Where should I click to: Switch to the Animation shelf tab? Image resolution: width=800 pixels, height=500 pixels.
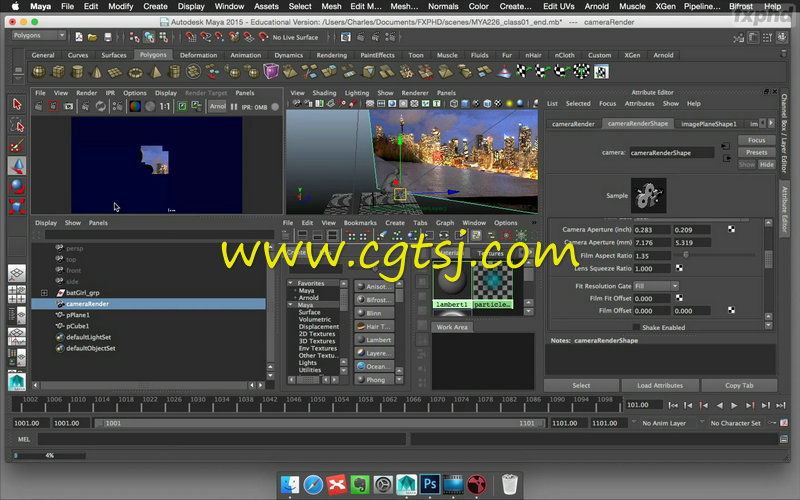coord(245,55)
